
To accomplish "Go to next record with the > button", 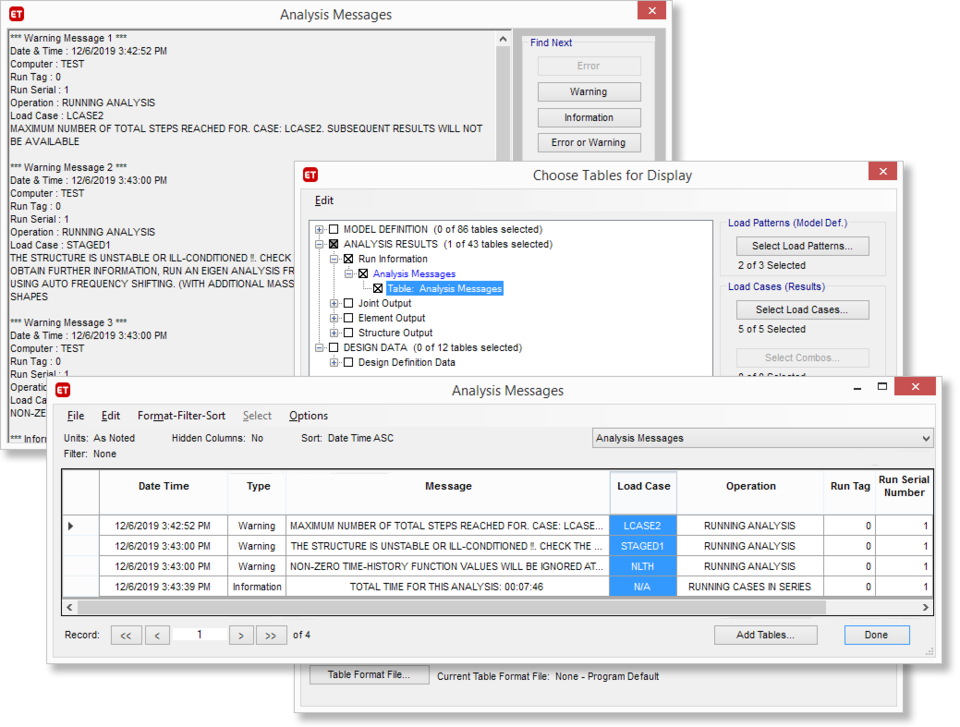I will coord(241,635).
